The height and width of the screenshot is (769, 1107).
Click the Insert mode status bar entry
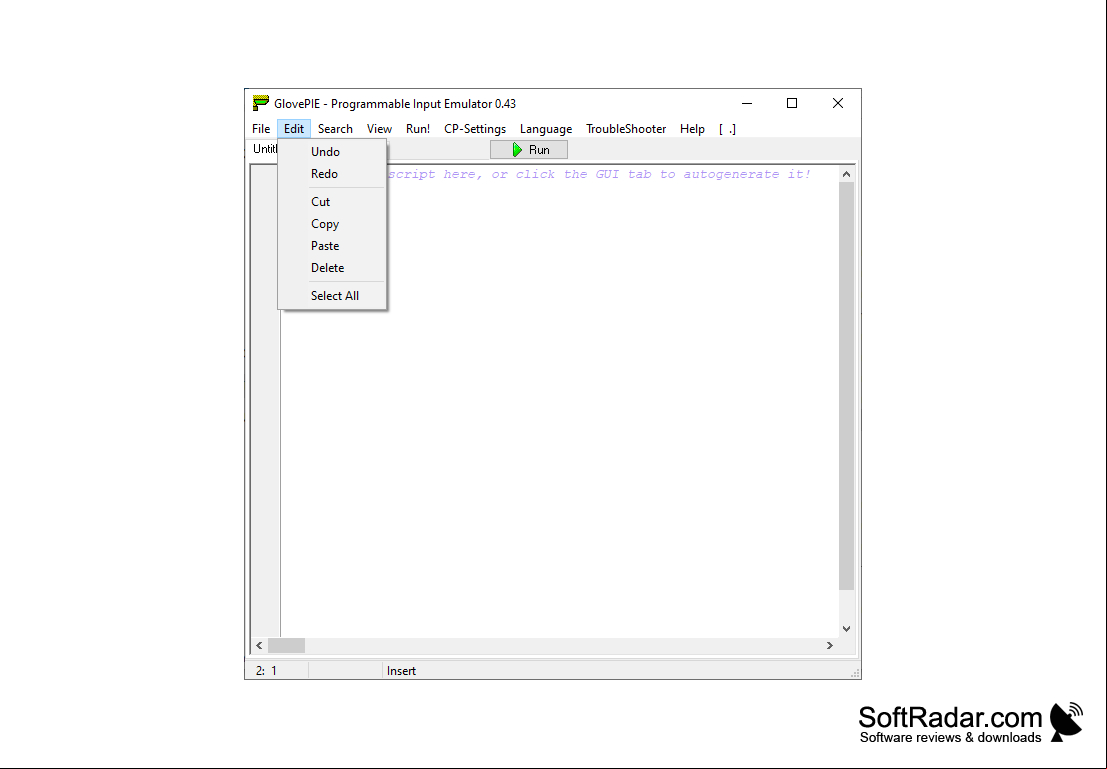click(x=401, y=671)
